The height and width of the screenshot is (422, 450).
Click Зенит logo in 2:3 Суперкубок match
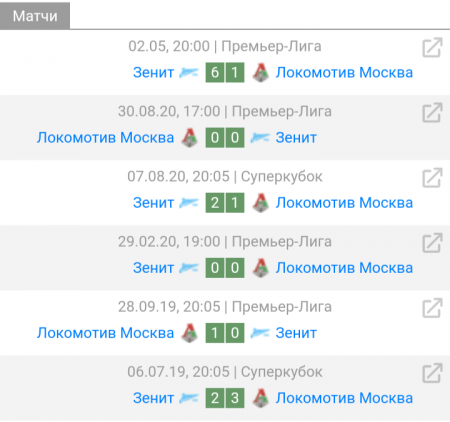click(189, 398)
